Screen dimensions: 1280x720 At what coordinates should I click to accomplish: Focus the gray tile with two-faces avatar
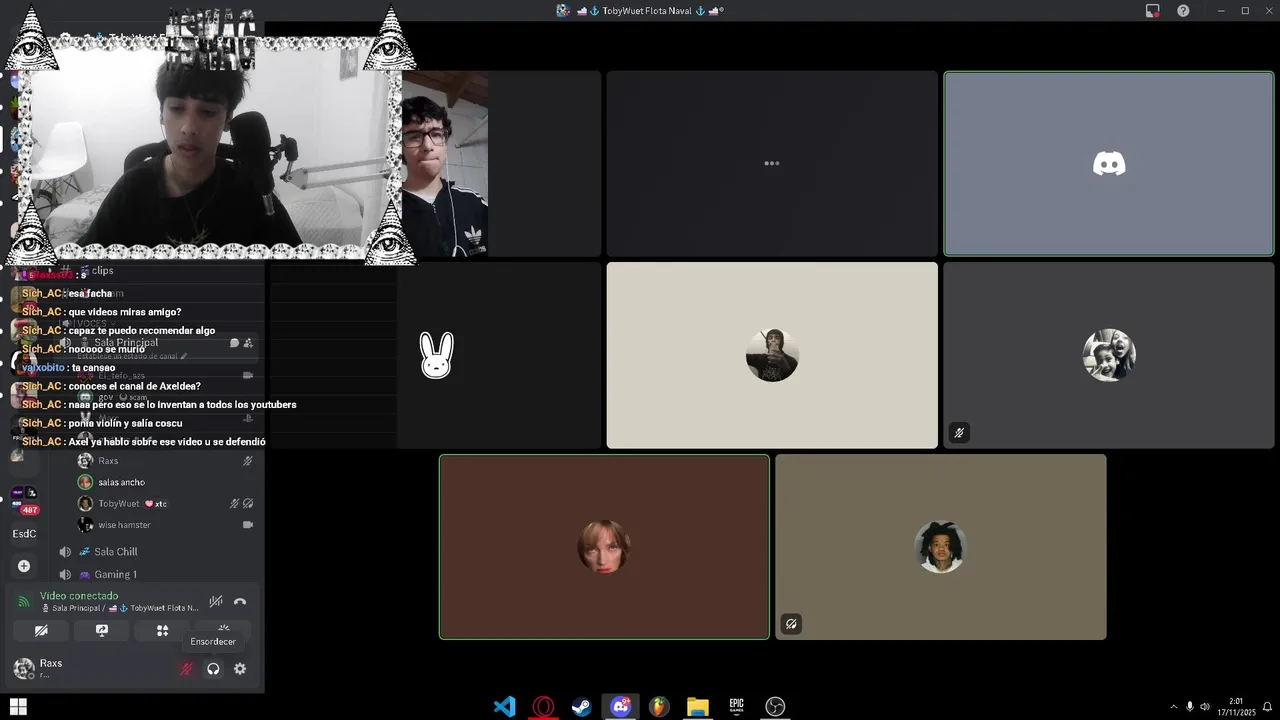[1109, 355]
